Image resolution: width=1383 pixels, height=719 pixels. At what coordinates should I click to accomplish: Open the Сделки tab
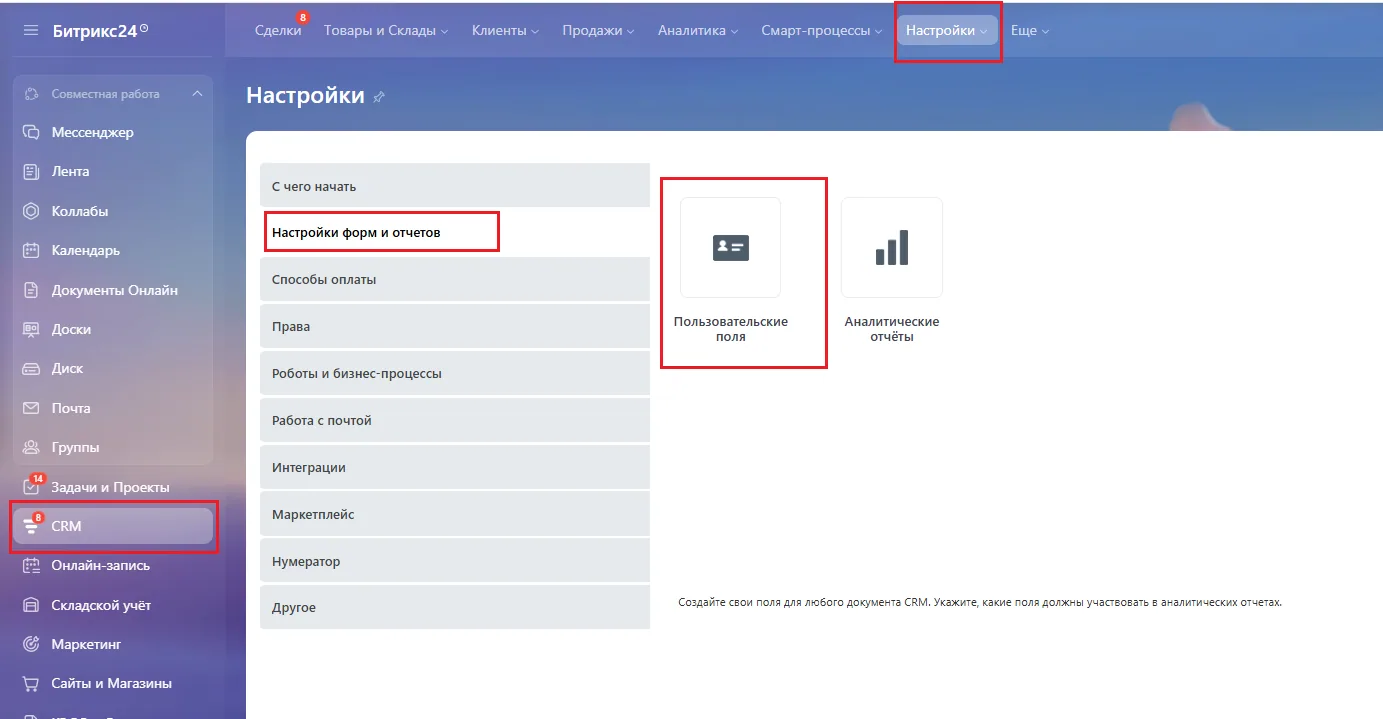[x=278, y=30]
